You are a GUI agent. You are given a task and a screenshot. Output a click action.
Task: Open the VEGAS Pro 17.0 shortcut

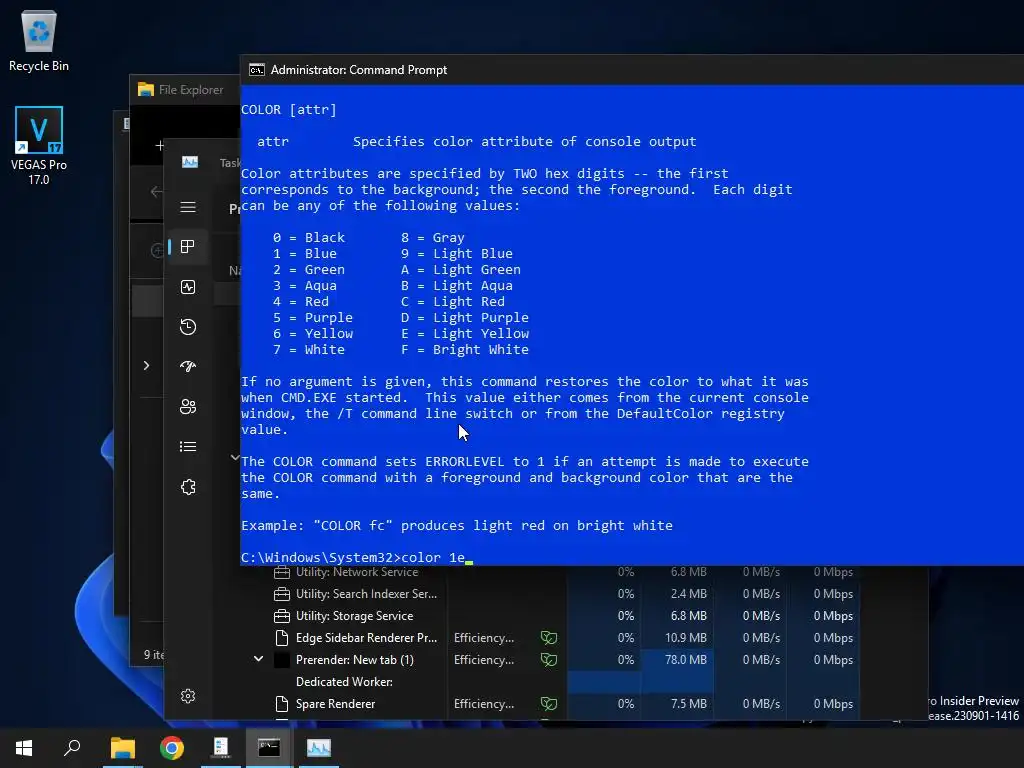point(39,145)
